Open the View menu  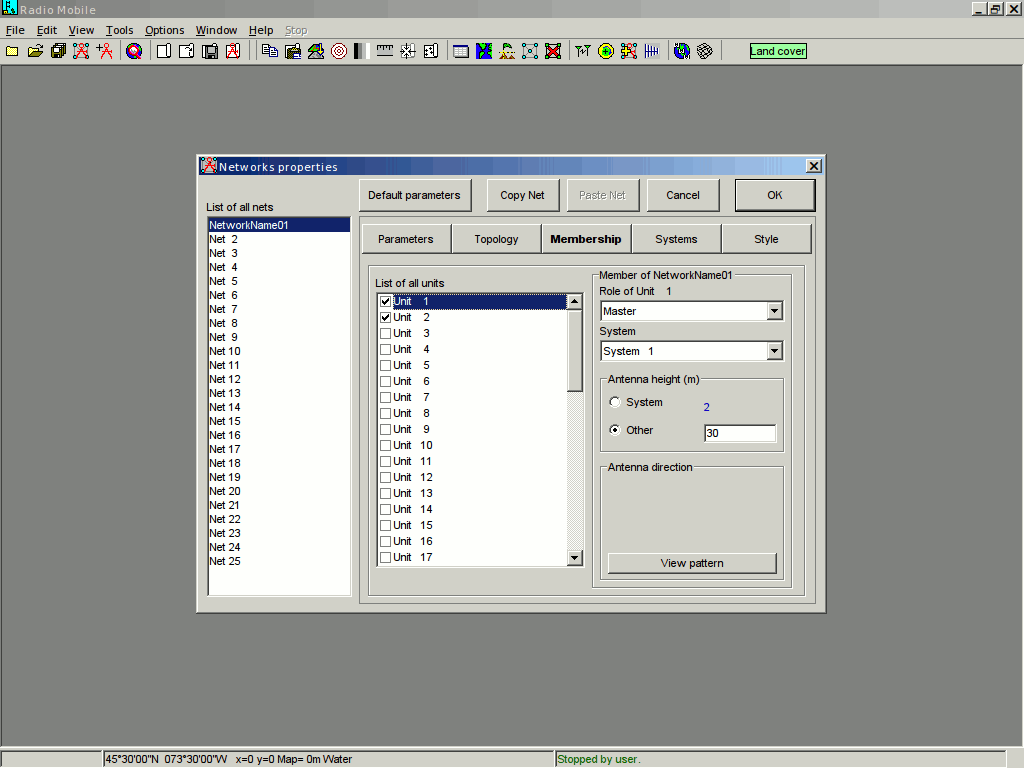(81, 30)
